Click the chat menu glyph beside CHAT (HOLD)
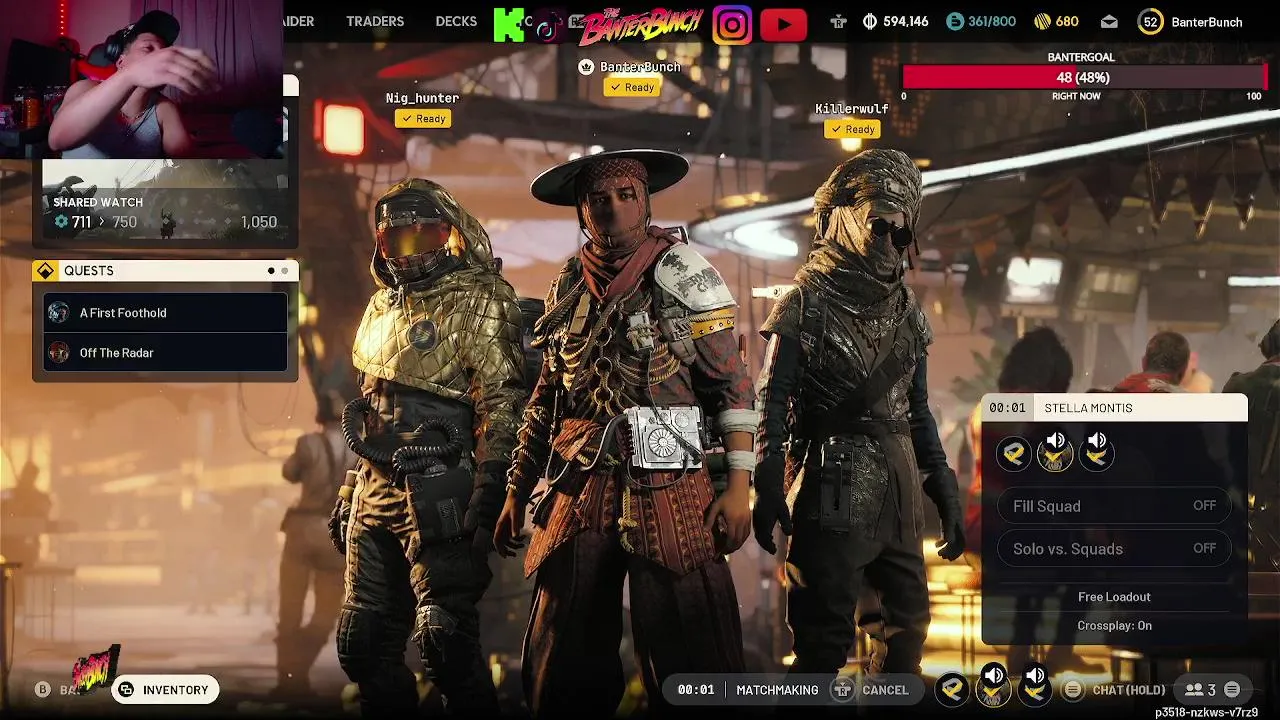The image size is (1280, 720). 1073,689
